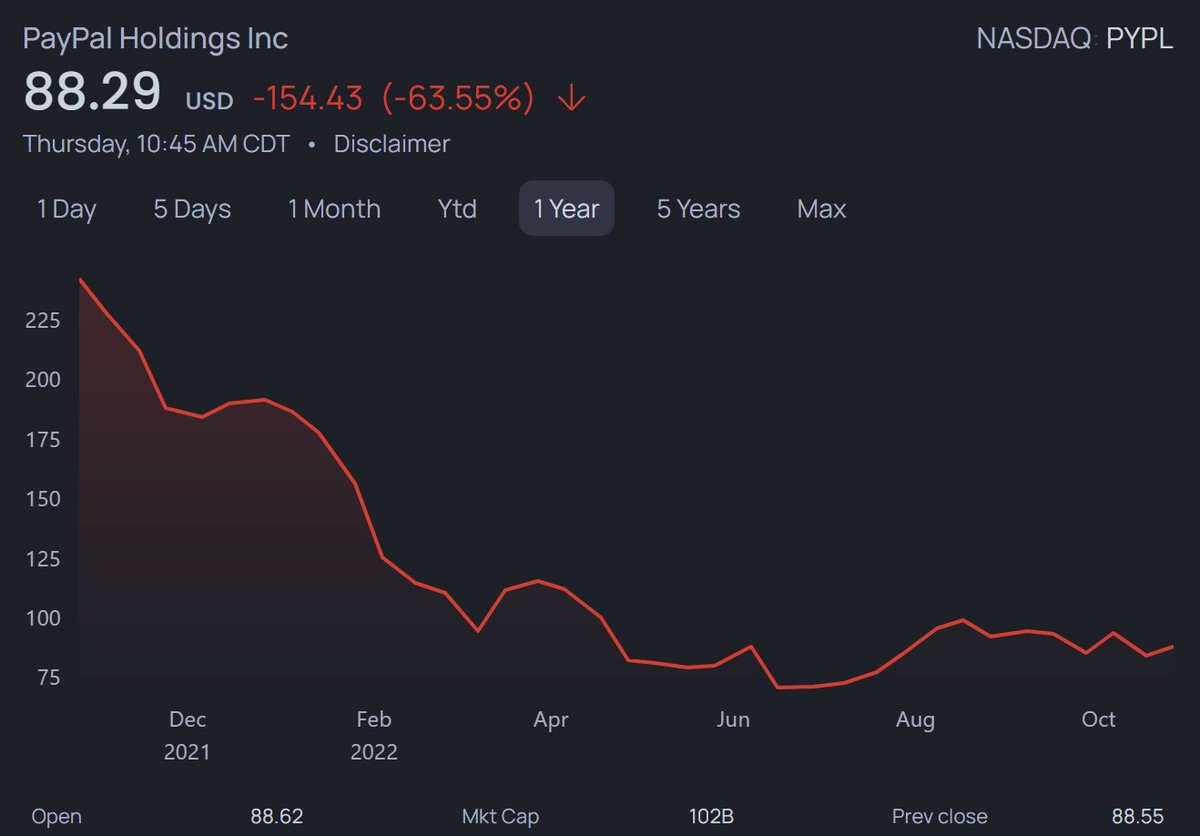Click the chart line's rightmost end point
Image resolution: width=1200 pixels, height=836 pixels.
click(1172, 647)
